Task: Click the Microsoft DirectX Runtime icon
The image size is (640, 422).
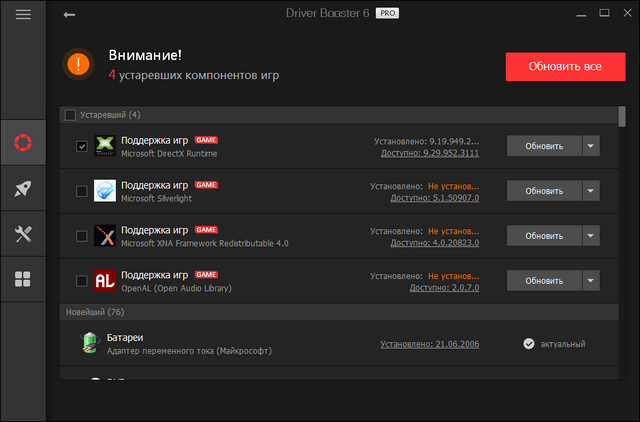Action: click(x=104, y=146)
